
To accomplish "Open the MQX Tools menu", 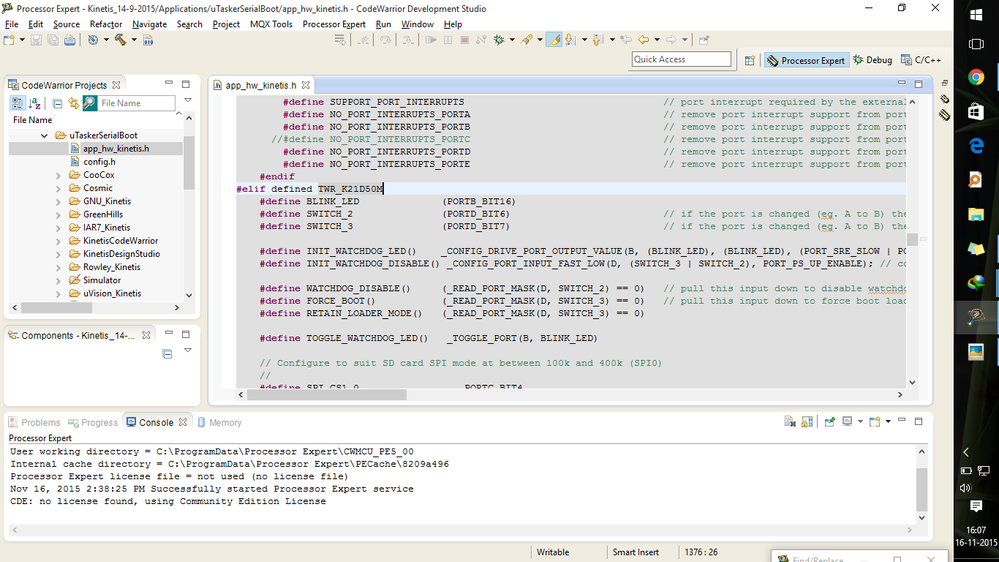I will click(x=271, y=24).
